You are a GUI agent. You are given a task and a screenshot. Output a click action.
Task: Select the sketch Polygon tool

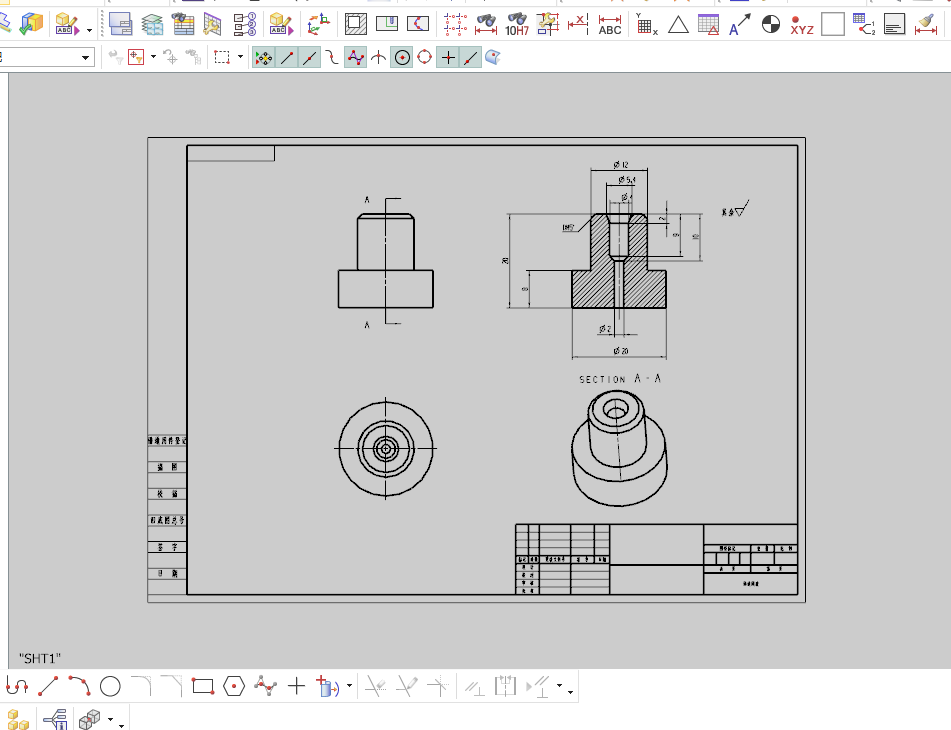pyautogui.click(x=234, y=686)
